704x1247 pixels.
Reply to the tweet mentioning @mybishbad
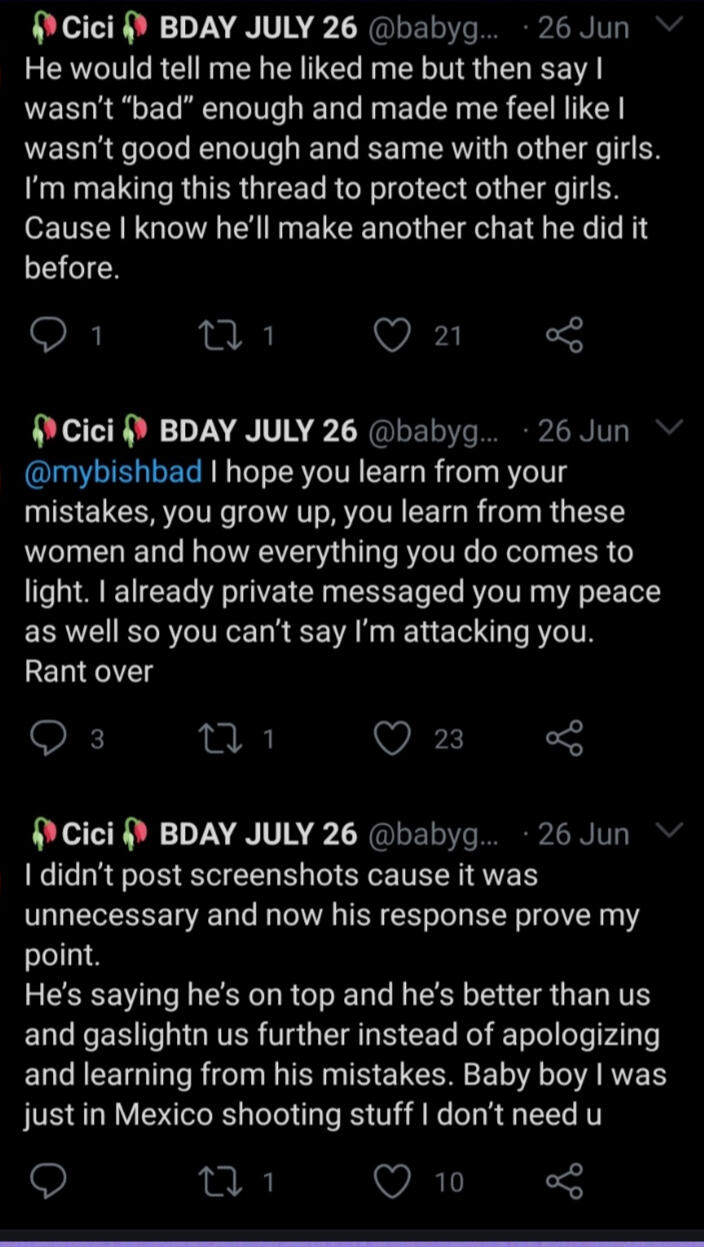point(46,739)
